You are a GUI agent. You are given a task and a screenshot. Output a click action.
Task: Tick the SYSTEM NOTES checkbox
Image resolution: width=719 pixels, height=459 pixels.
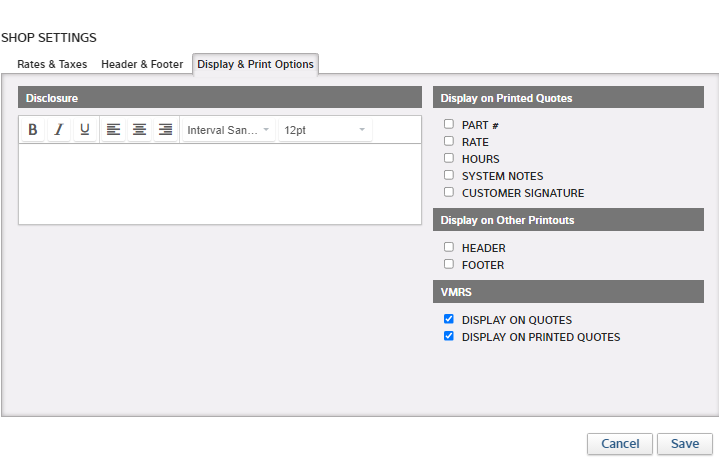click(449, 176)
